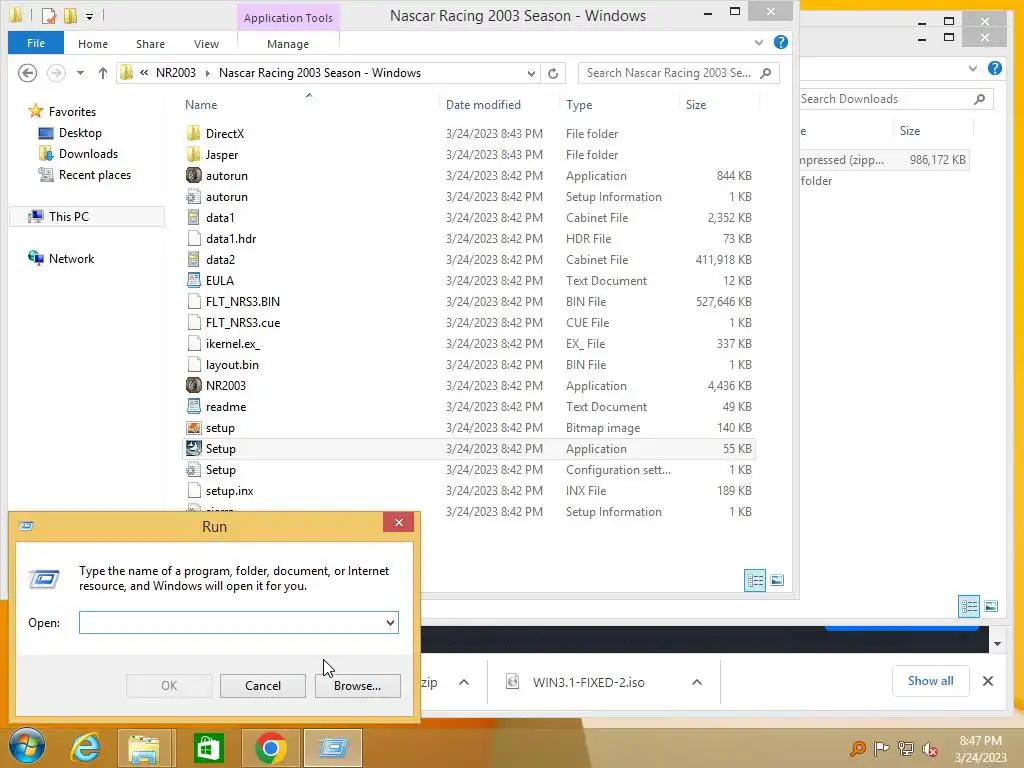1024x768 pixels.
Task: Open Google Chrome from the taskbar
Action: pyautogui.click(x=270, y=748)
